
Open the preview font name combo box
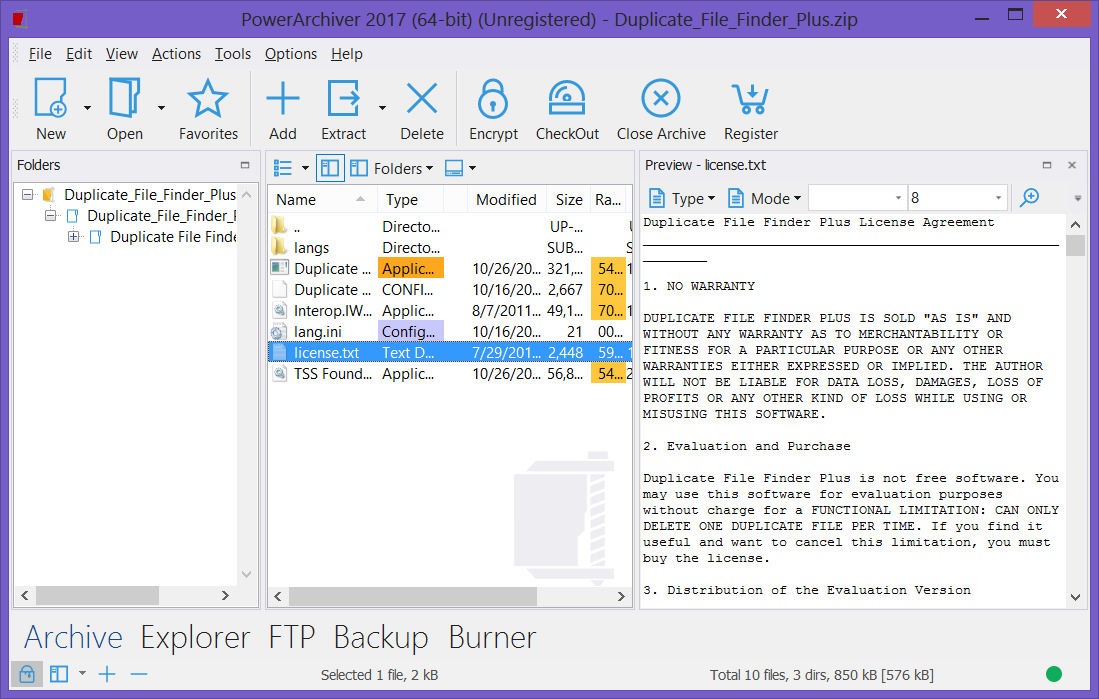tap(857, 198)
